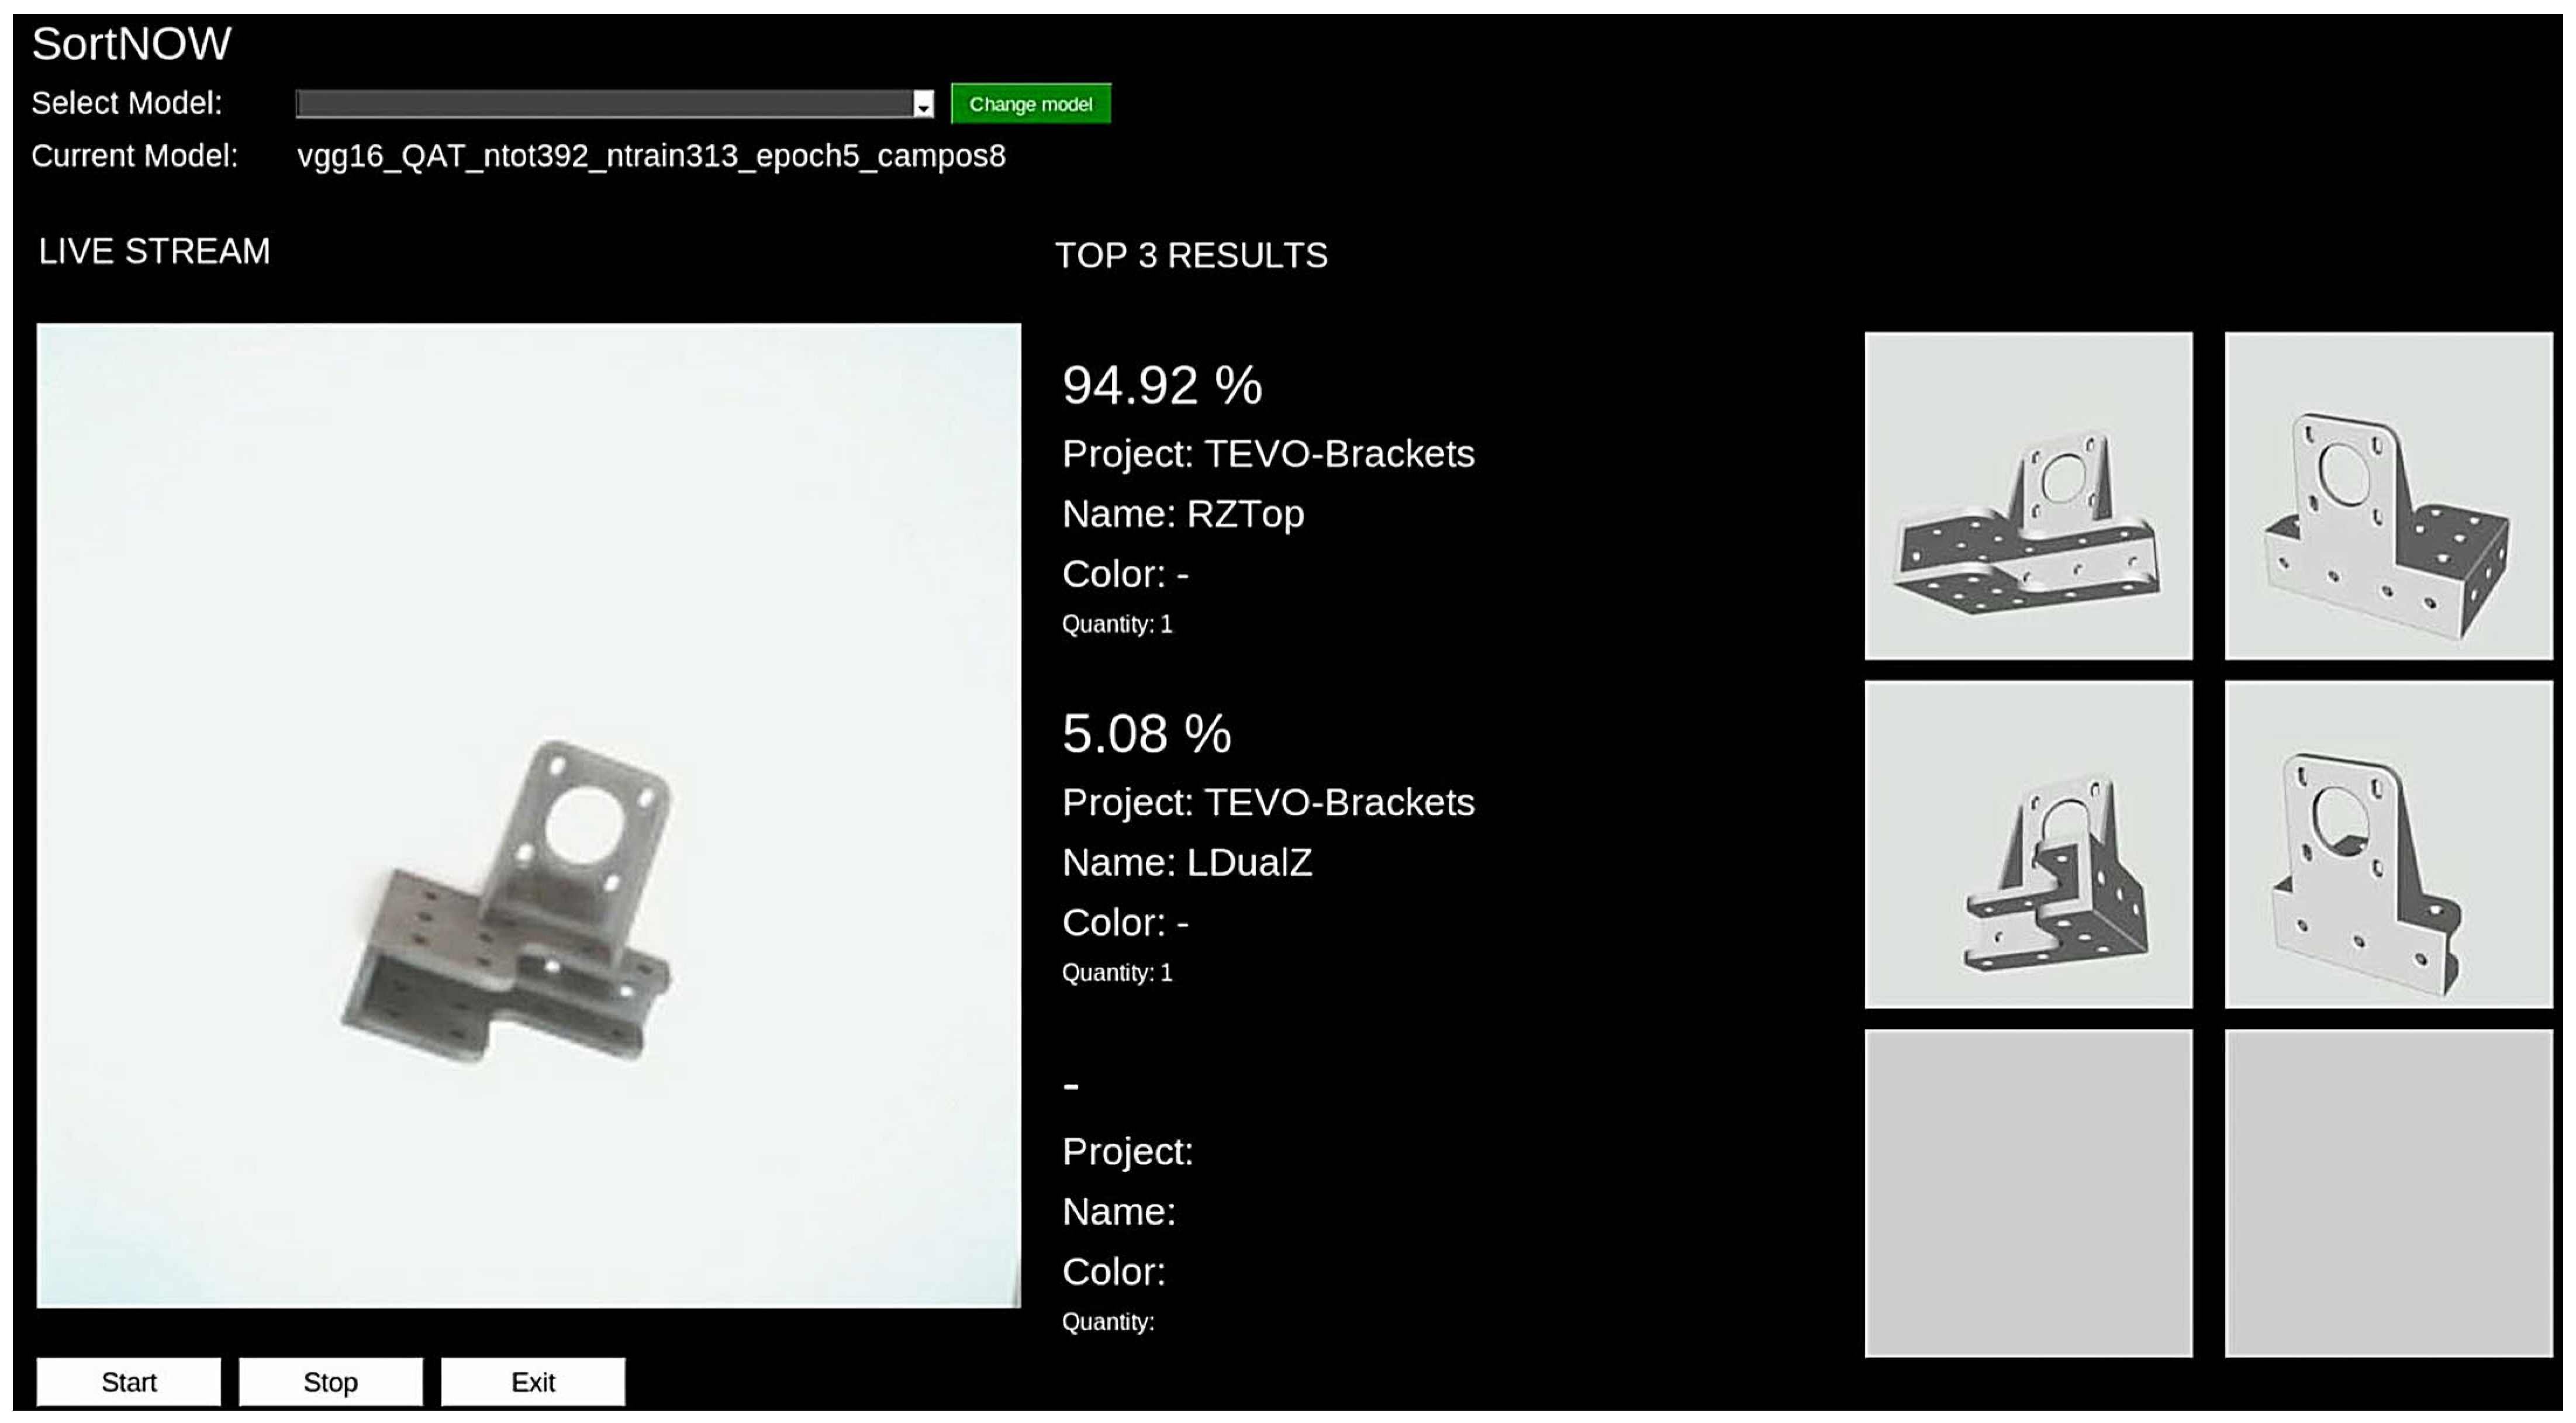
Task: Click the 5.08 % confidence result
Action: [1147, 734]
